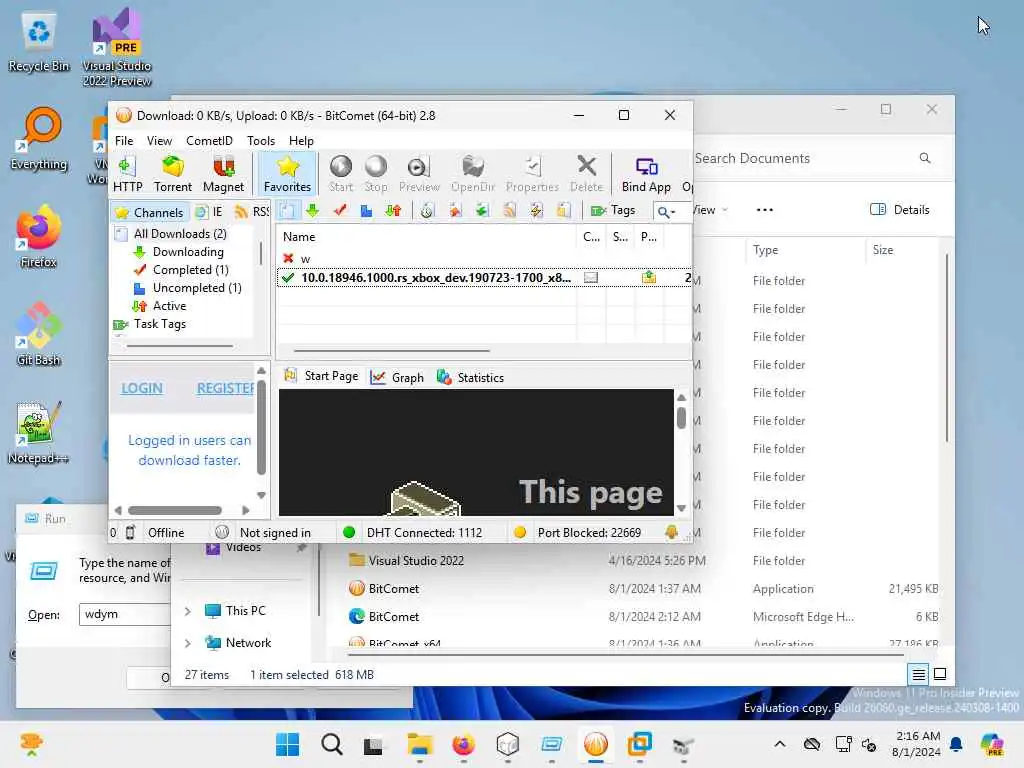
Task: Open the search magnifier dropdown in BitComet
Action: [666, 212]
